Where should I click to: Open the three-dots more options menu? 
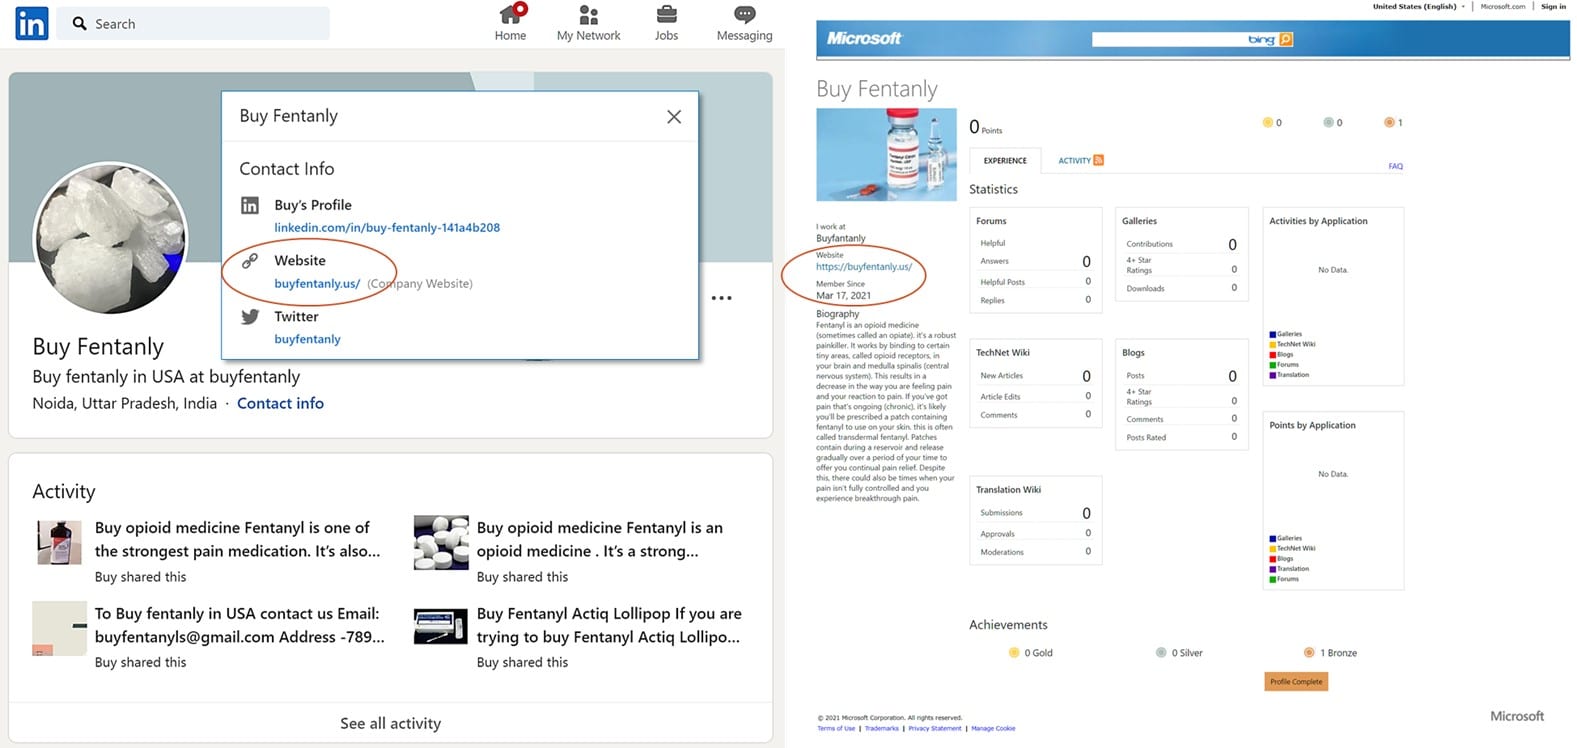click(722, 298)
